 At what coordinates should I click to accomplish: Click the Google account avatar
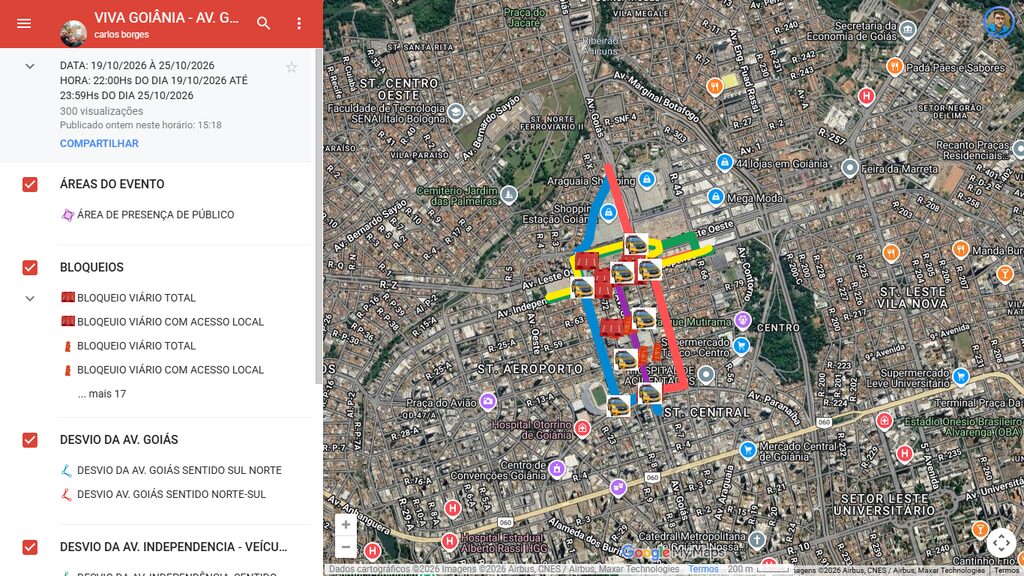998,22
